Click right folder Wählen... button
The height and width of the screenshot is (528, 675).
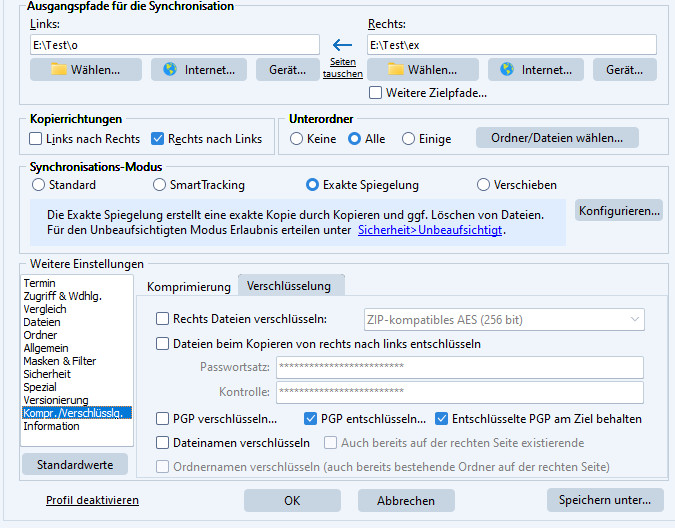coord(423,69)
